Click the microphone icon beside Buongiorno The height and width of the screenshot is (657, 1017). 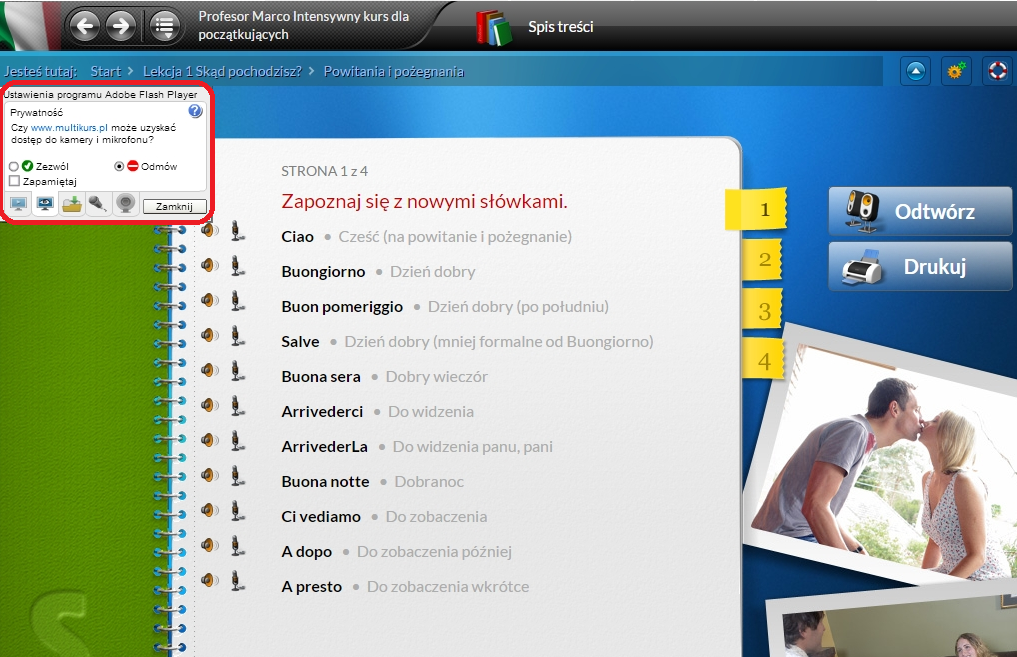[237, 266]
